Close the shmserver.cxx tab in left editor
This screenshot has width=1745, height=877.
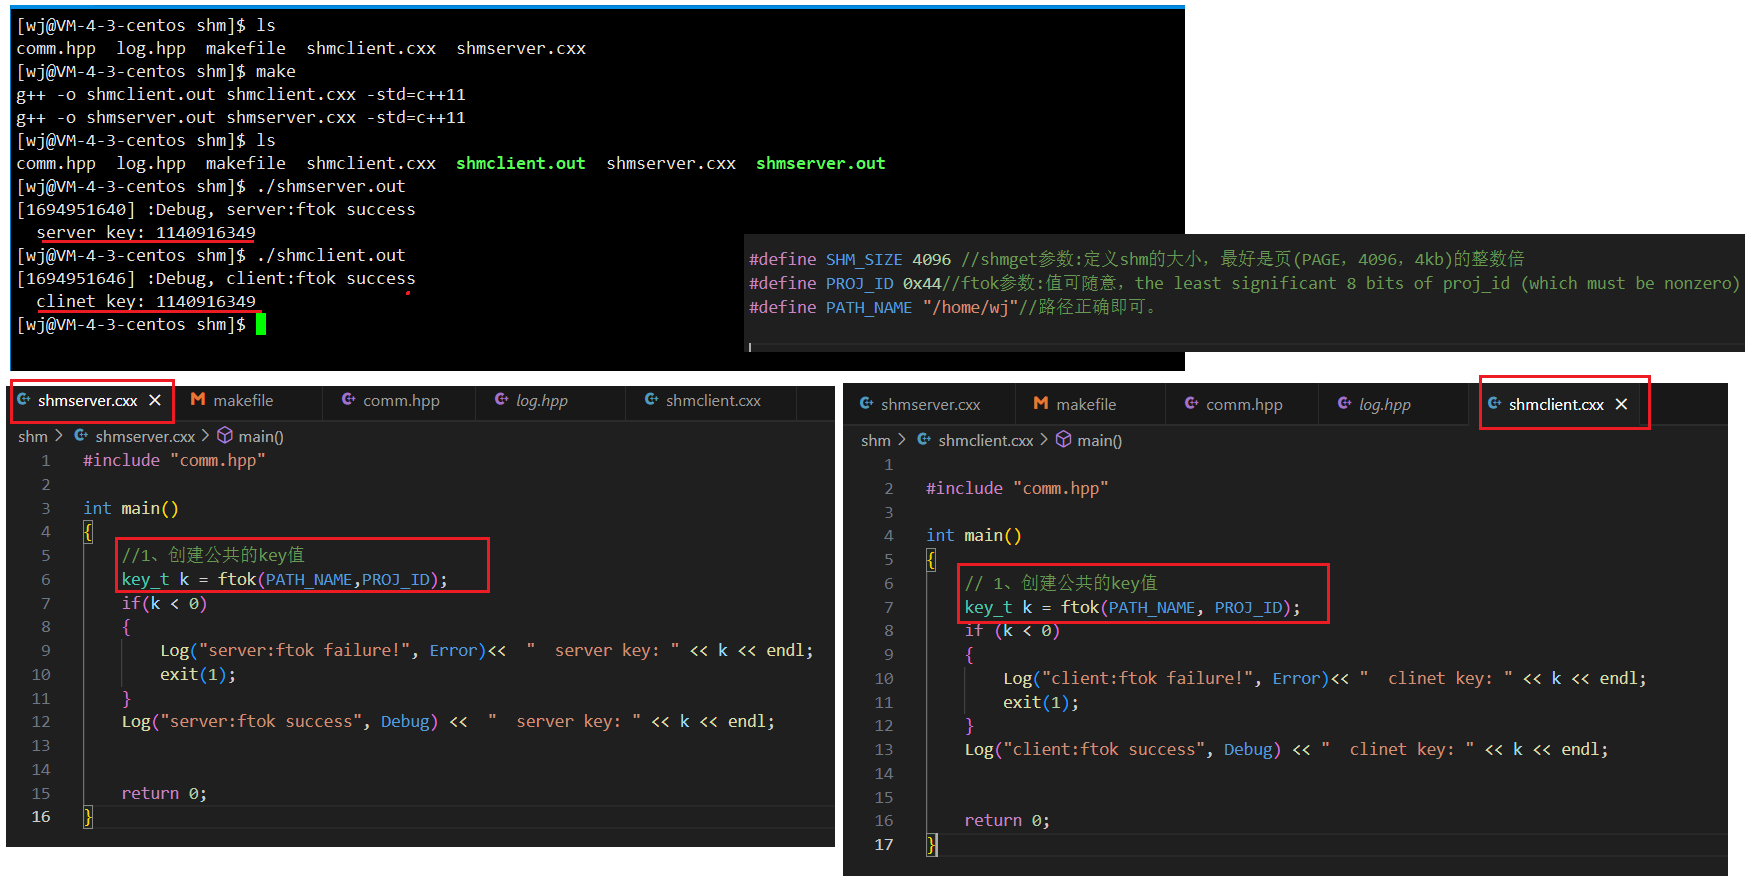(155, 400)
